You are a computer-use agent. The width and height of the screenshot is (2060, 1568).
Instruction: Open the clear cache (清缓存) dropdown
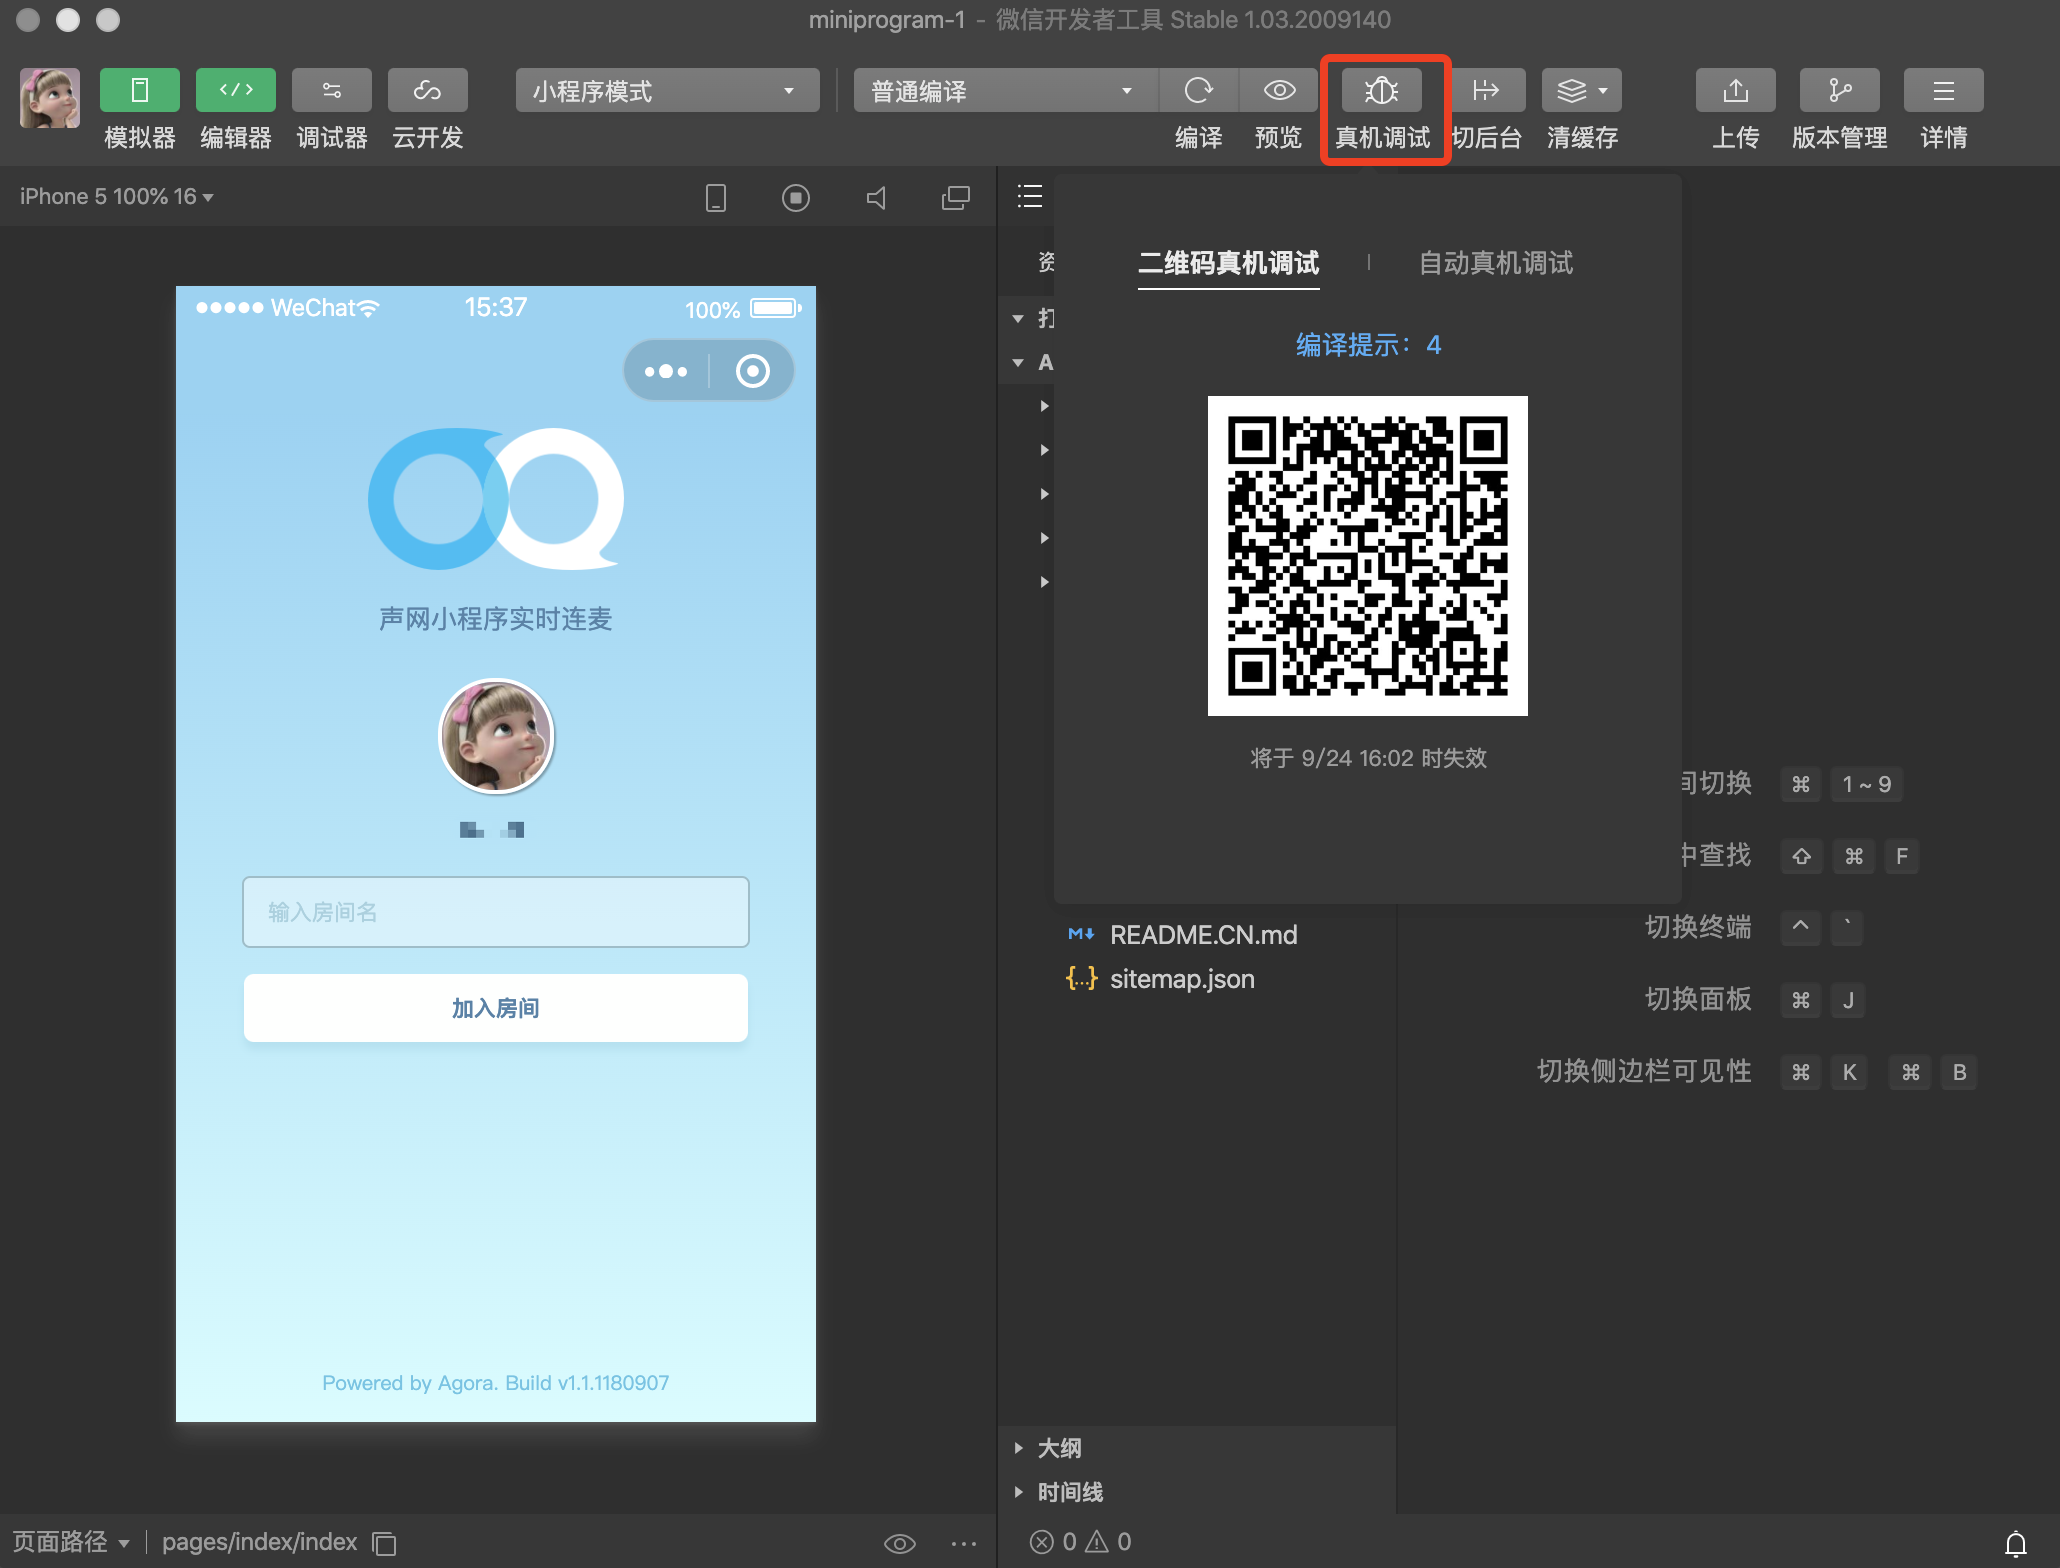[x=1582, y=91]
